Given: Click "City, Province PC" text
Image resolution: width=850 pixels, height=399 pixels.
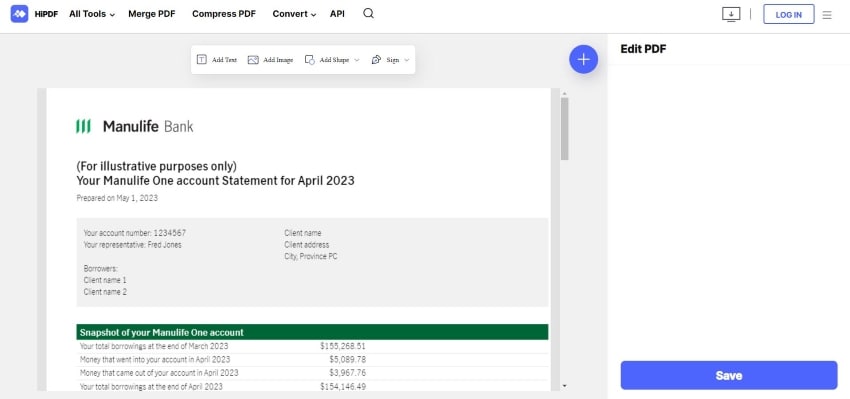Looking at the screenshot, I should tap(311, 256).
